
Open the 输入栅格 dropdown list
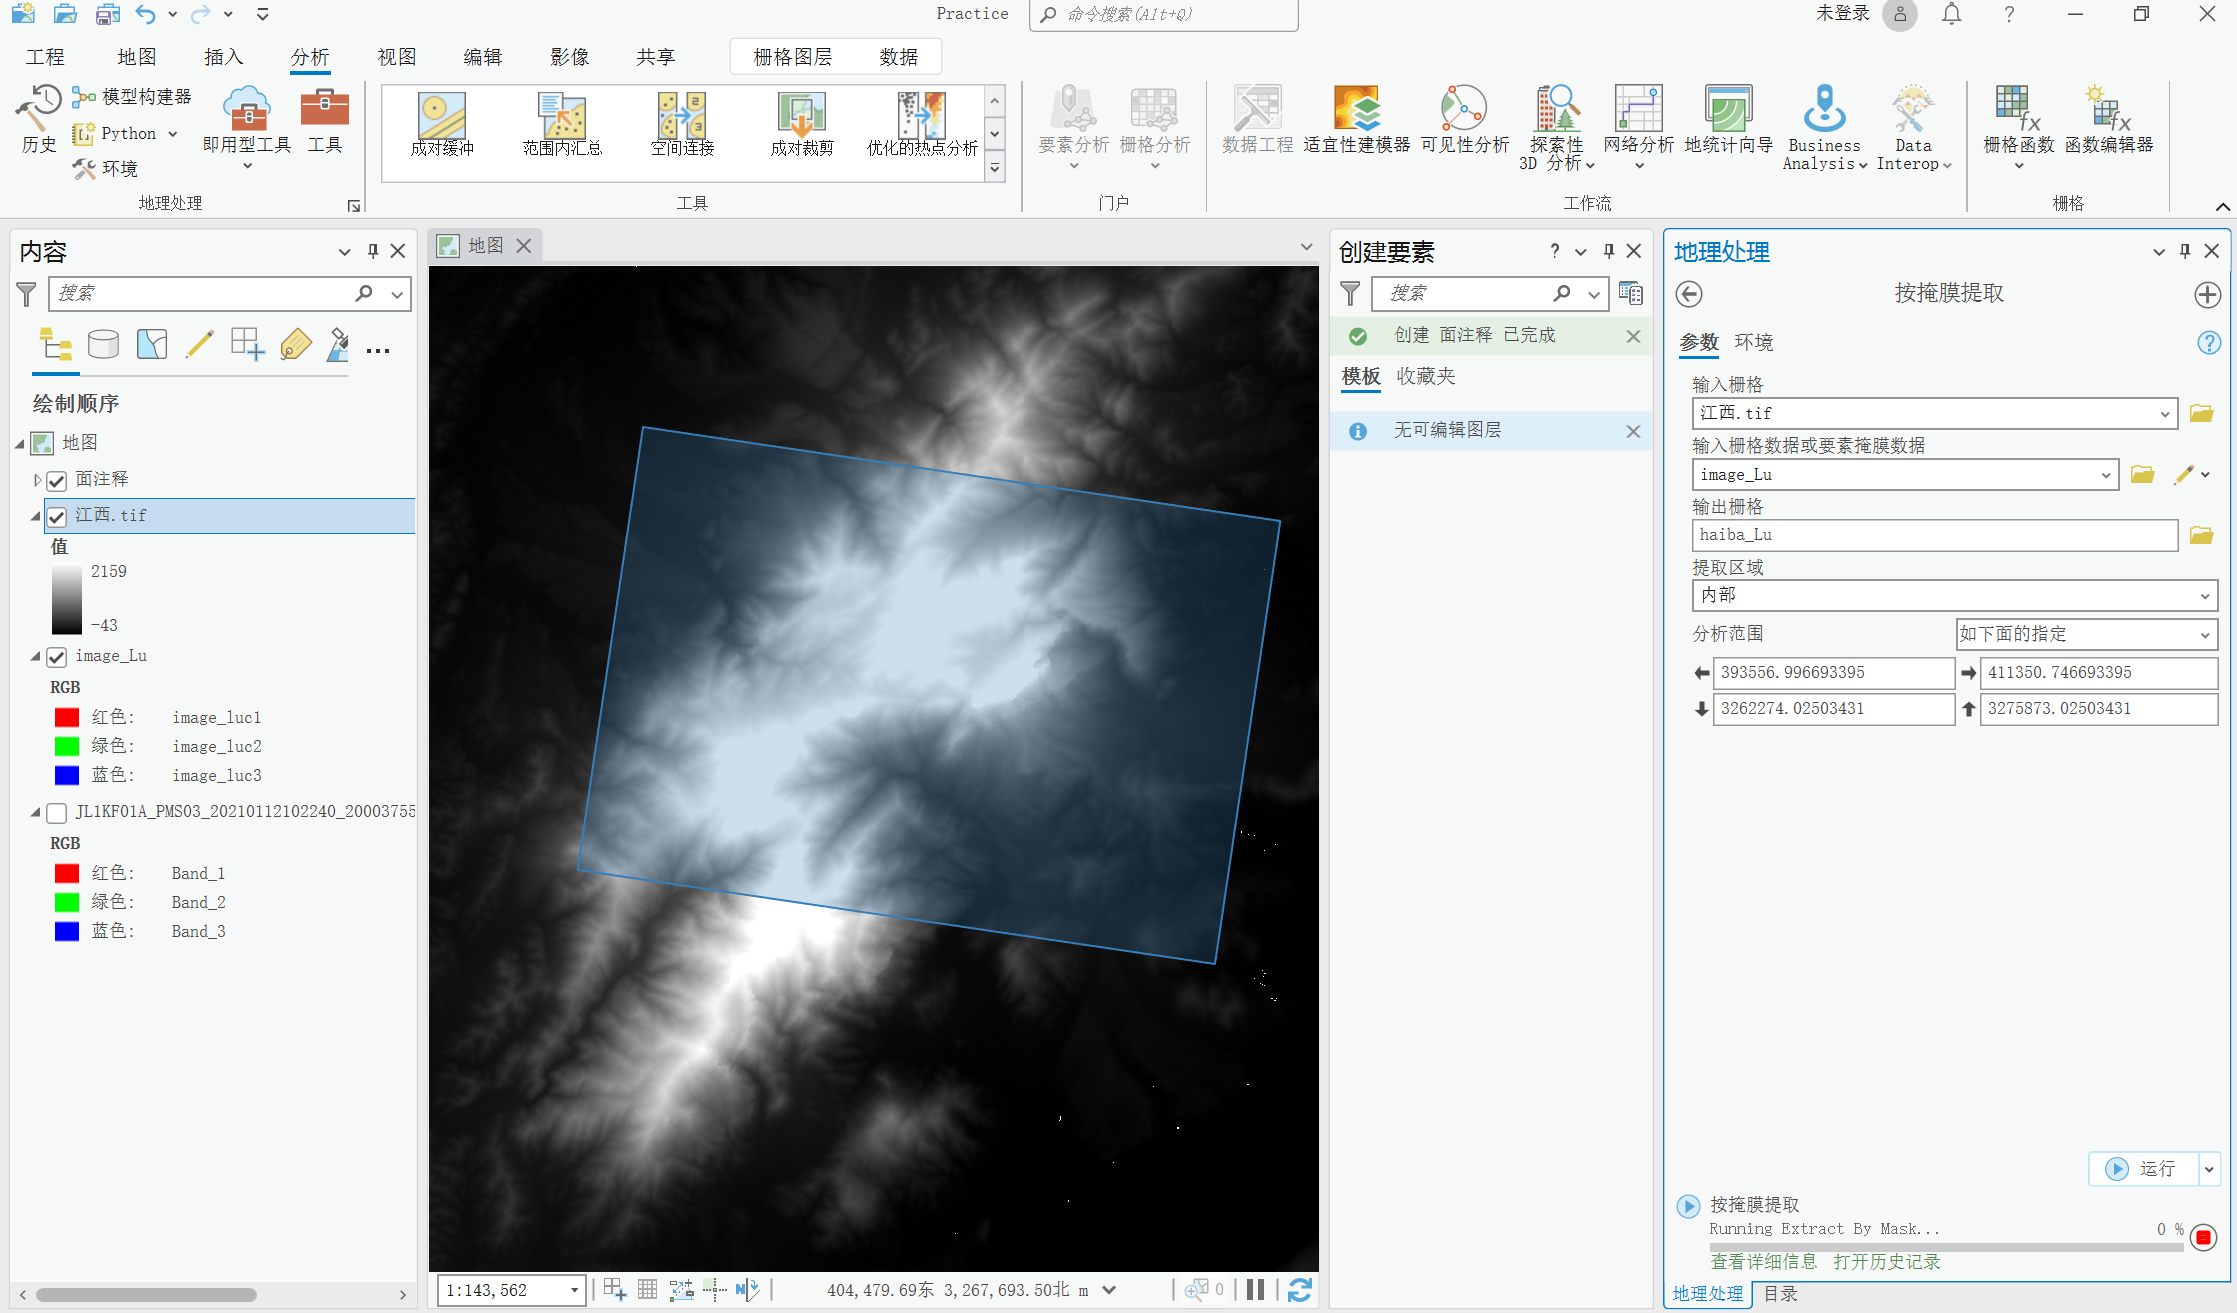(2164, 414)
